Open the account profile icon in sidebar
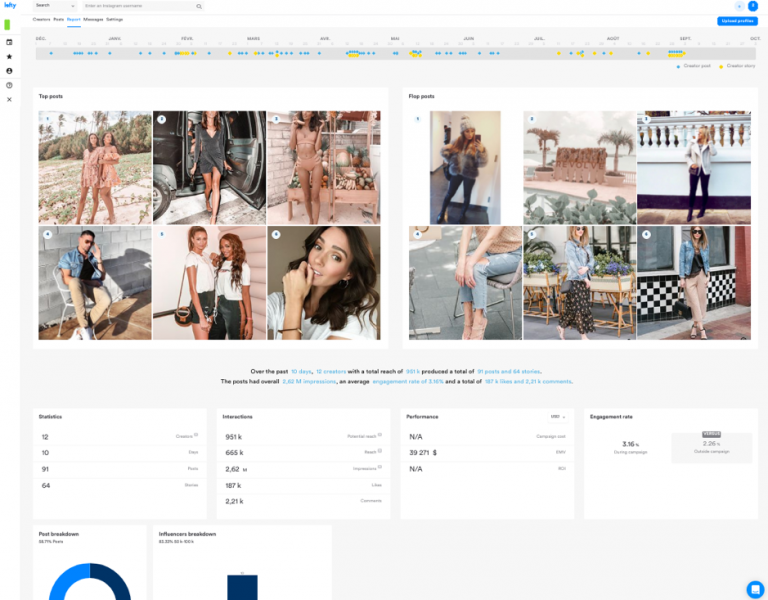768x600 pixels. [x=9, y=71]
